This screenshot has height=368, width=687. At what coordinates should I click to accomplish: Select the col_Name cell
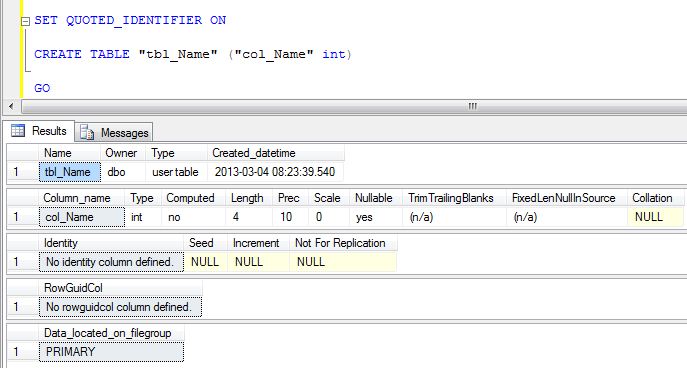[x=82, y=217]
